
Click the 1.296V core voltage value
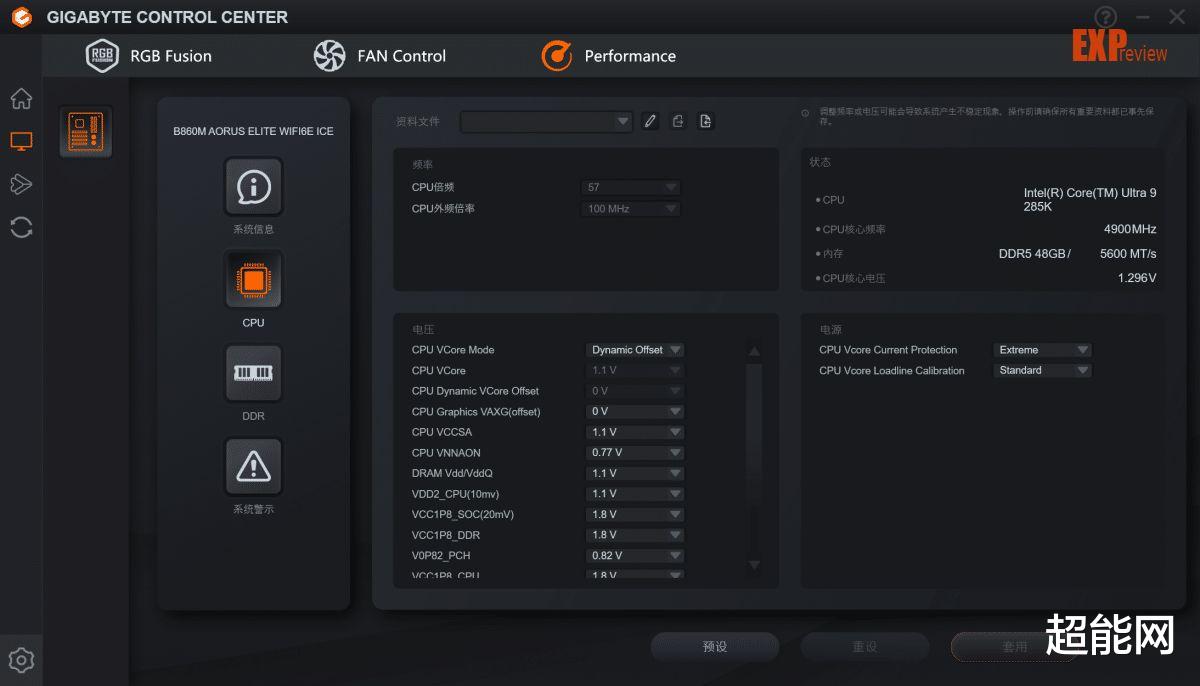1137,278
